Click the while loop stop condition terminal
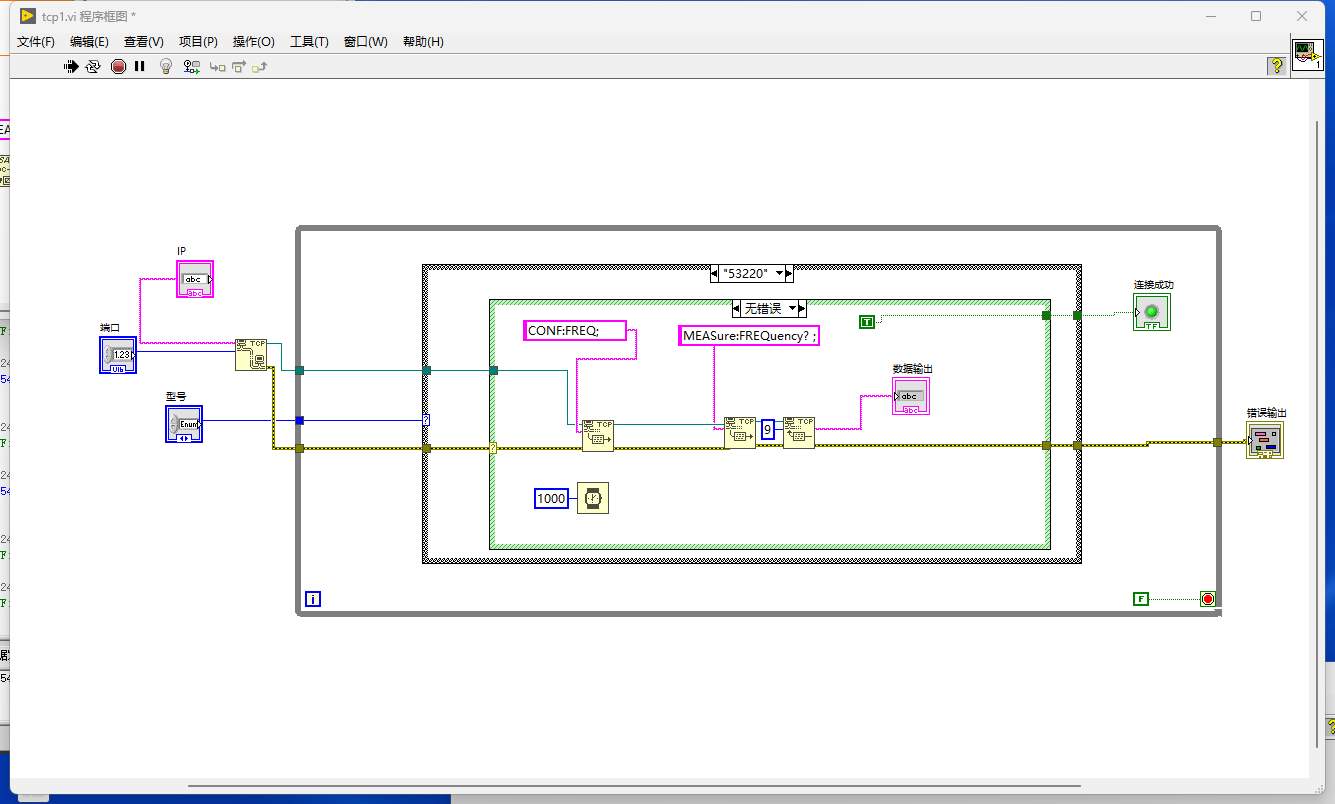 (1207, 599)
